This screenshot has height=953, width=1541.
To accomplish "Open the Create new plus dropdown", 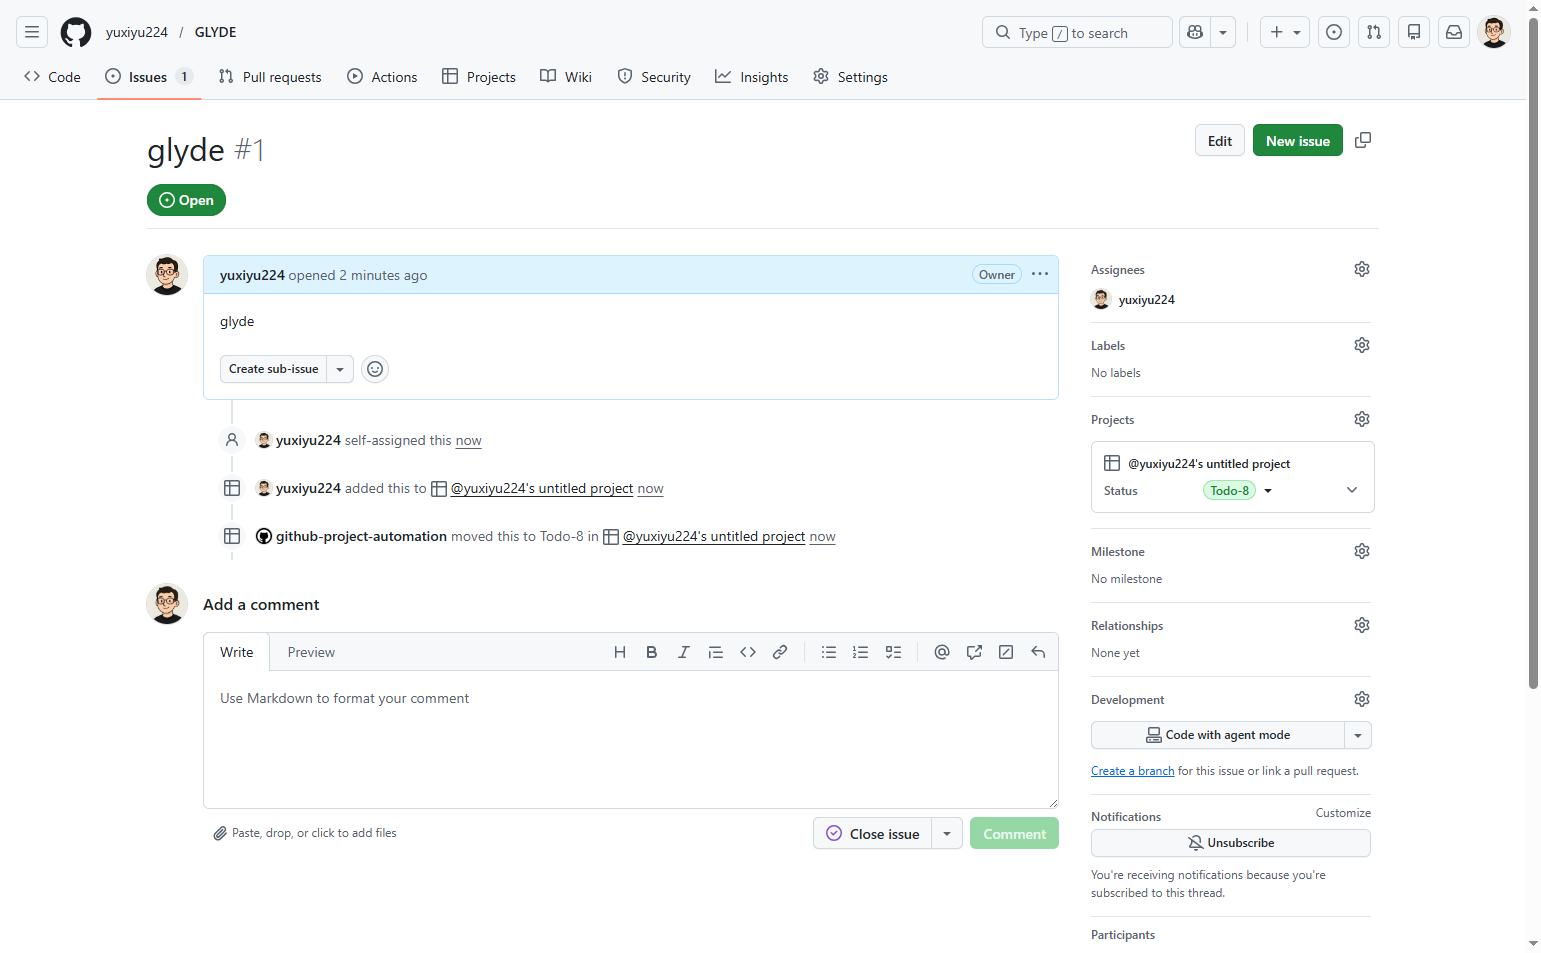I will pyautogui.click(x=1285, y=32).
